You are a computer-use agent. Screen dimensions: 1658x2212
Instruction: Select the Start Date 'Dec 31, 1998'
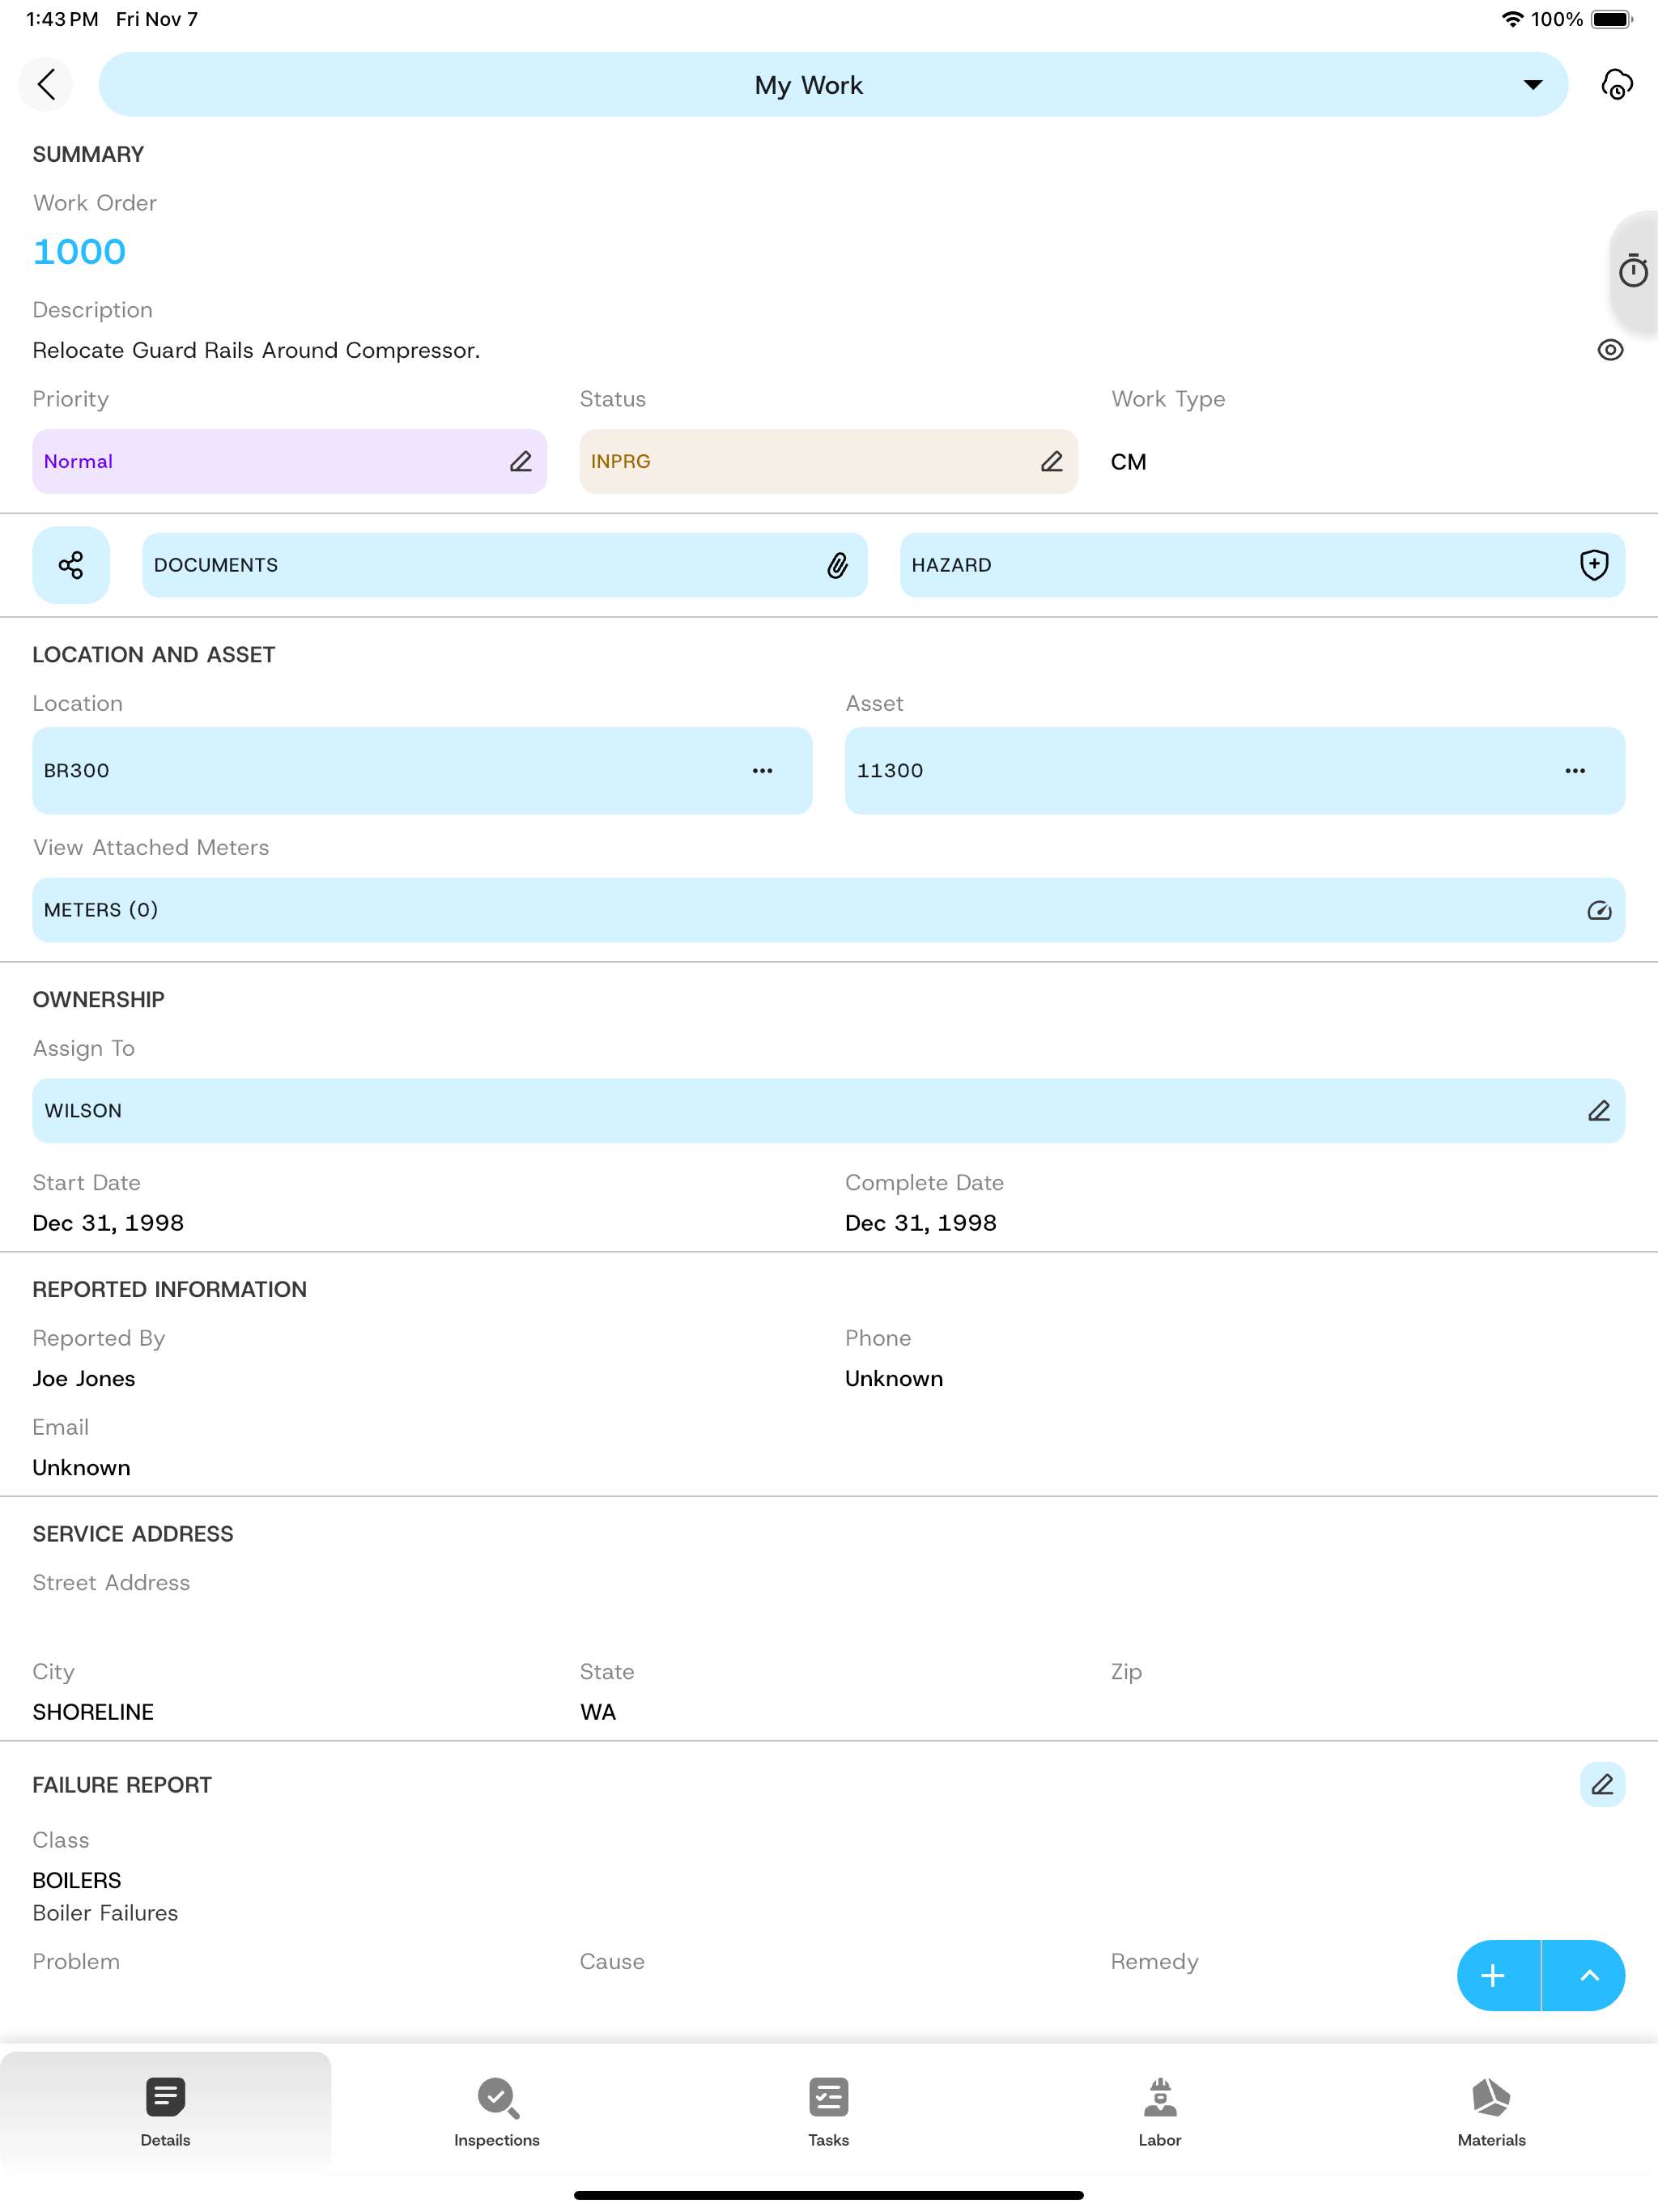[108, 1223]
